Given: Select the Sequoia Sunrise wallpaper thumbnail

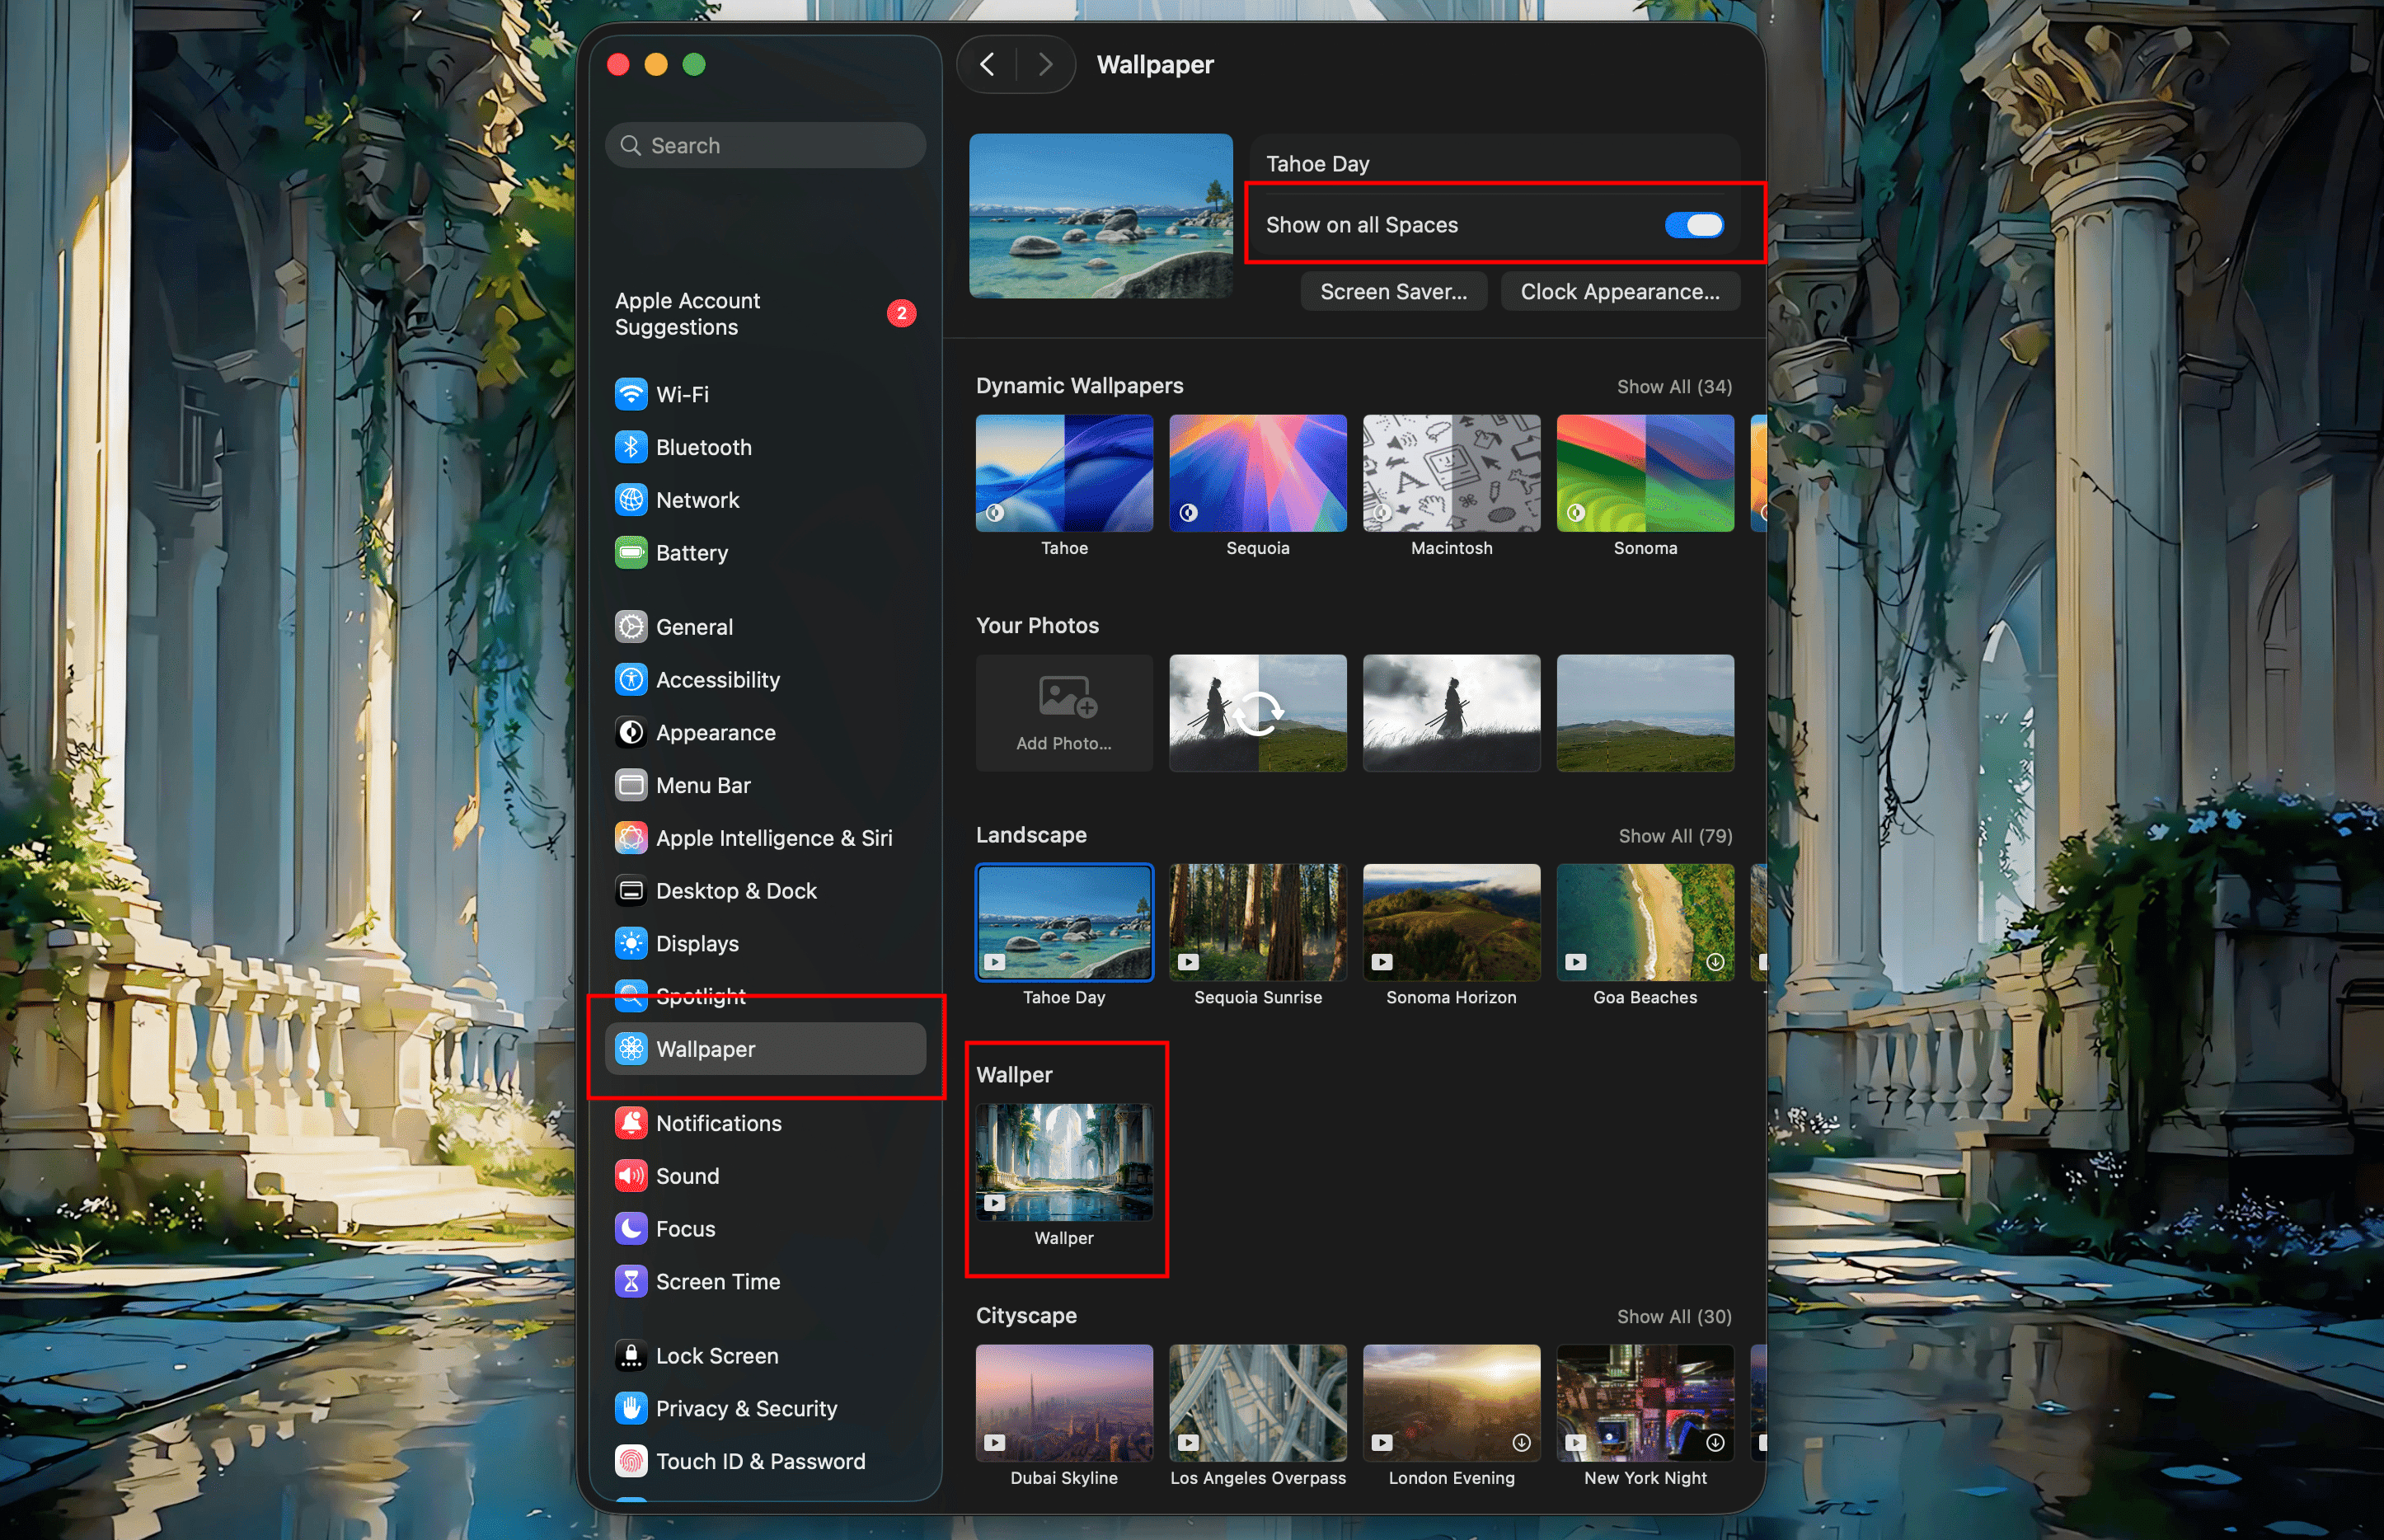Looking at the screenshot, I should (x=1257, y=922).
